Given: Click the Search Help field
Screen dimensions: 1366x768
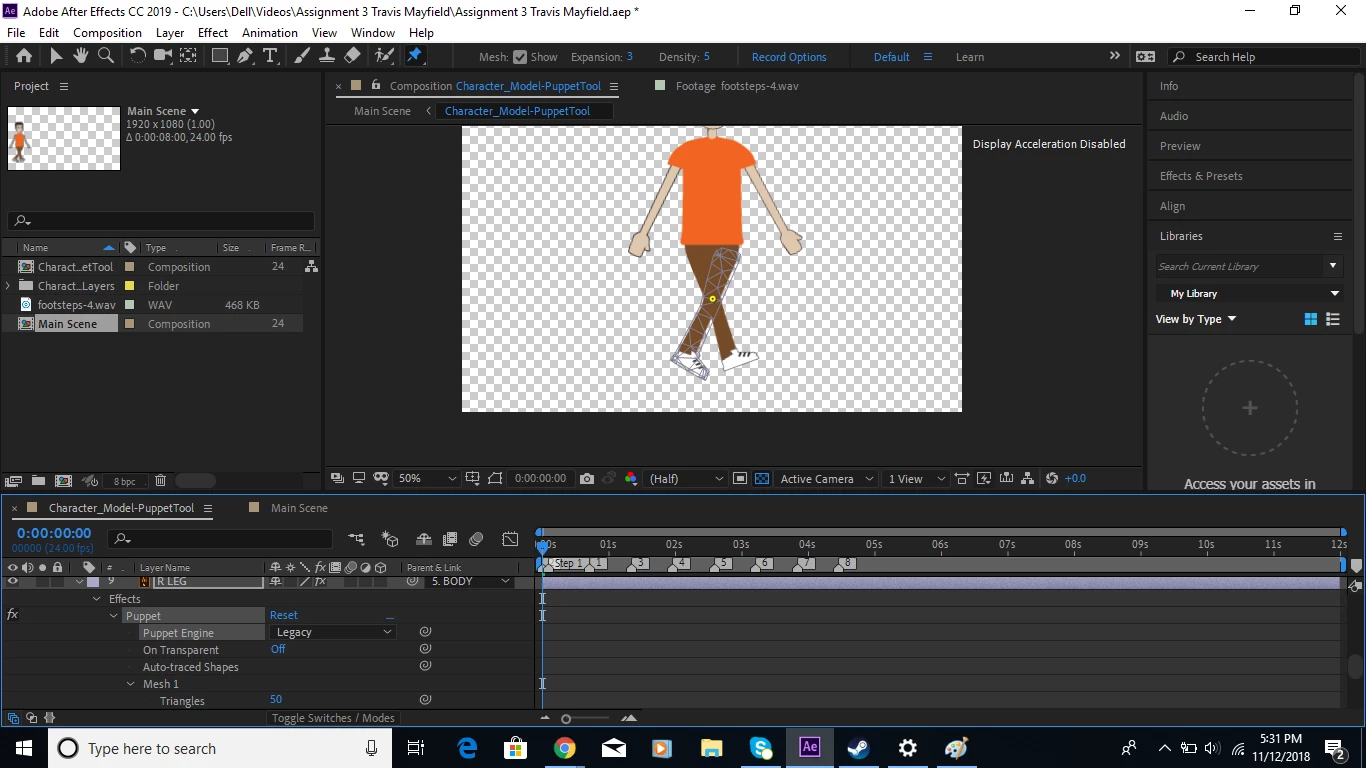Looking at the screenshot, I should 1265,57.
